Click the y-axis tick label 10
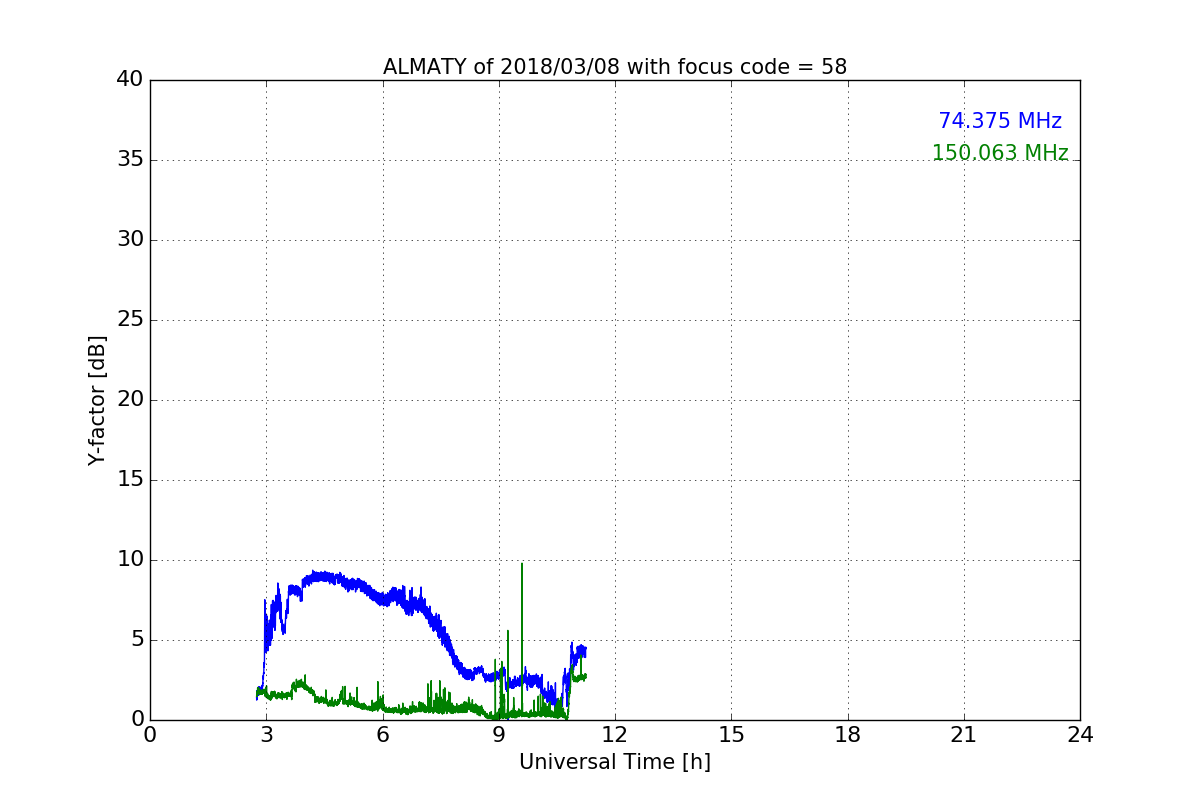The width and height of the screenshot is (1200, 800). (x=129, y=560)
